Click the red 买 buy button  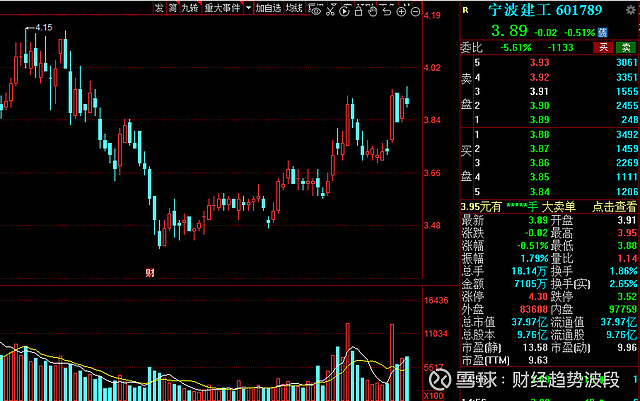pos(603,47)
